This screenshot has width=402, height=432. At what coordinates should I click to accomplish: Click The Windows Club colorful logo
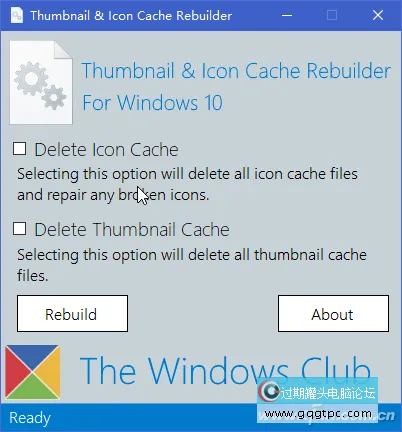coord(33,372)
